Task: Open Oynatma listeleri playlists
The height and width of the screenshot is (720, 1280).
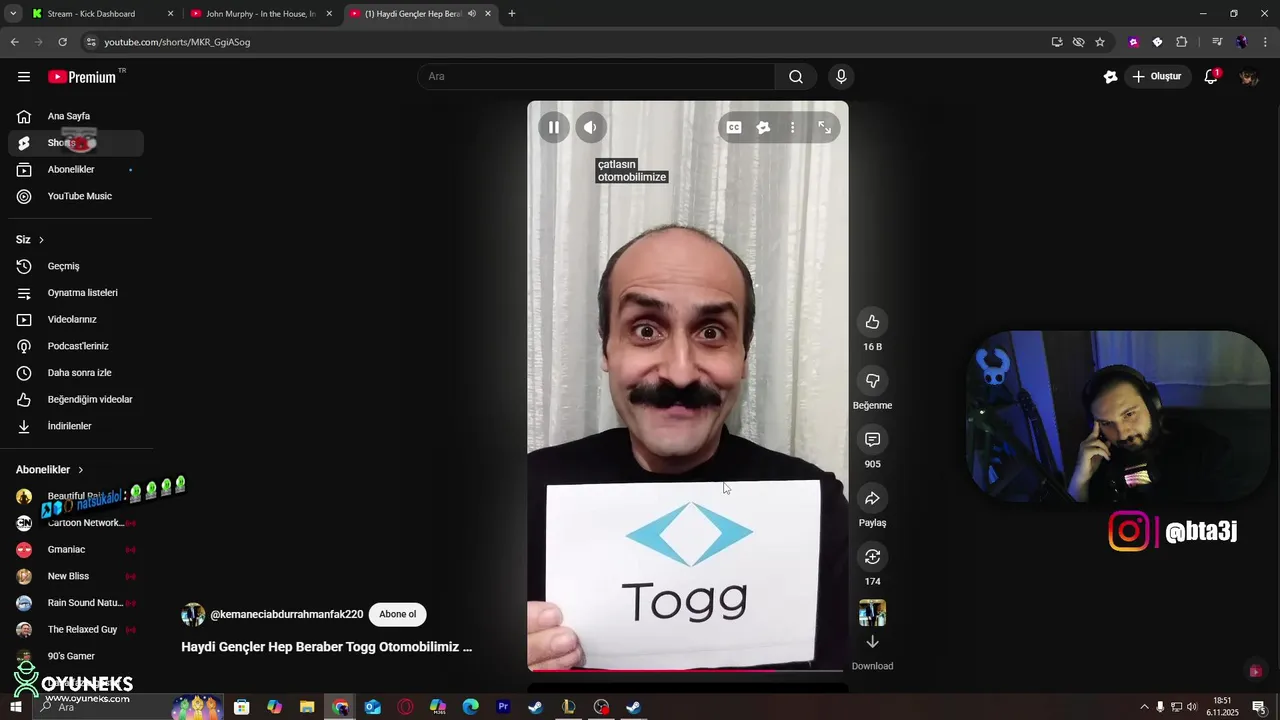Action: point(76,293)
